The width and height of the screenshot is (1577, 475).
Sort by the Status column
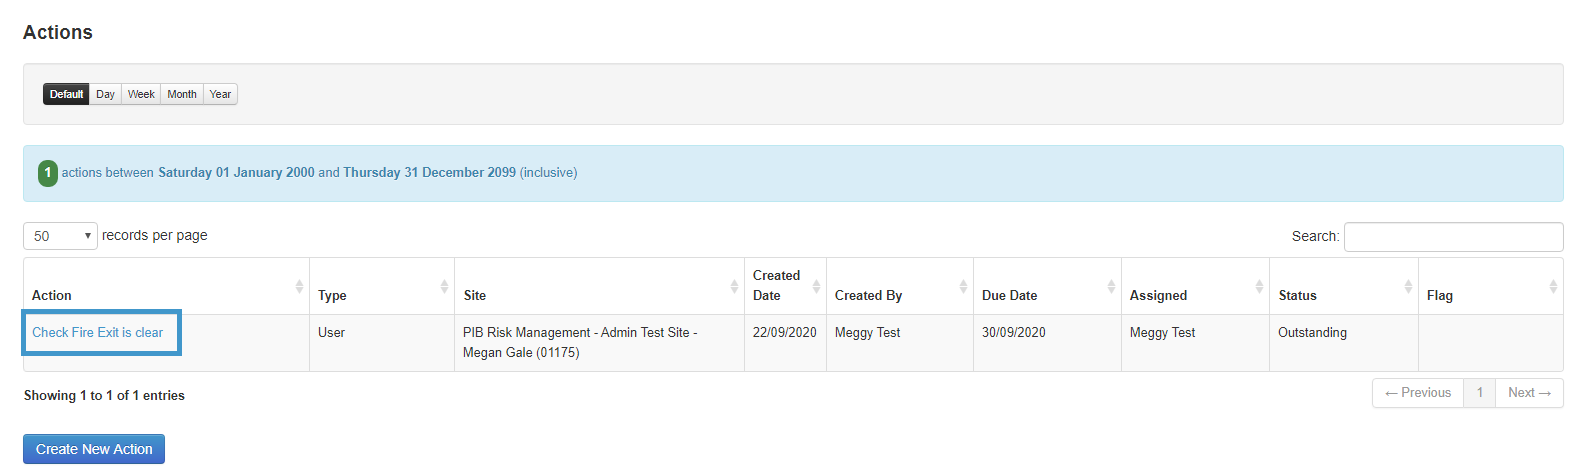(1344, 286)
